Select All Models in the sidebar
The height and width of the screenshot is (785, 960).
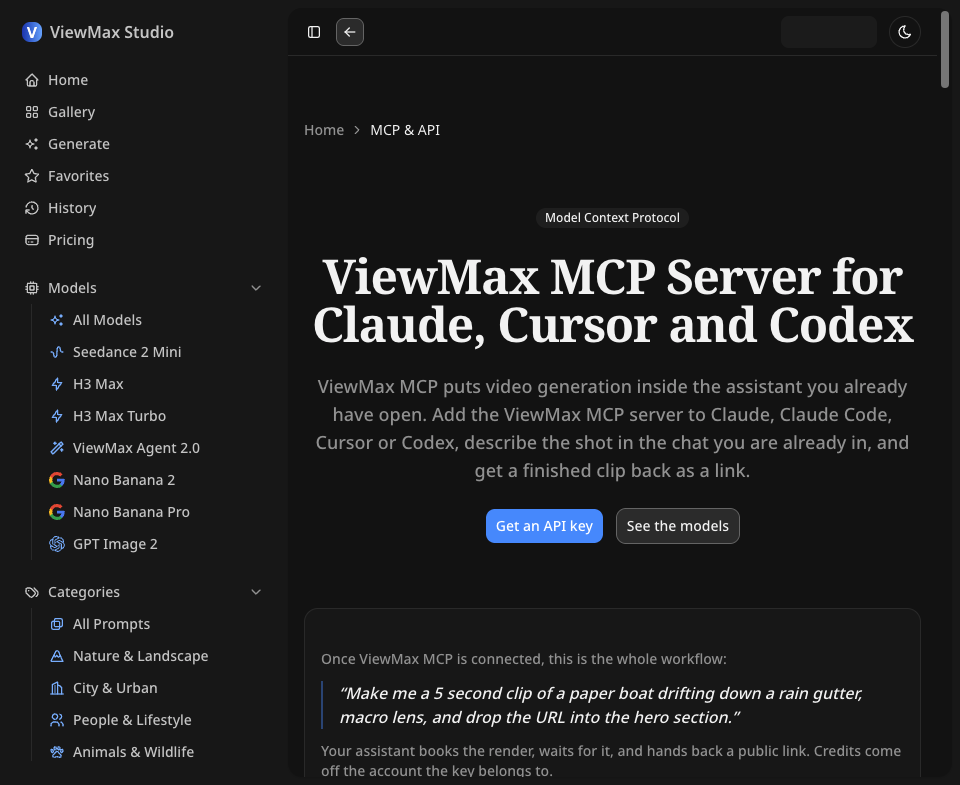tap(156, 320)
